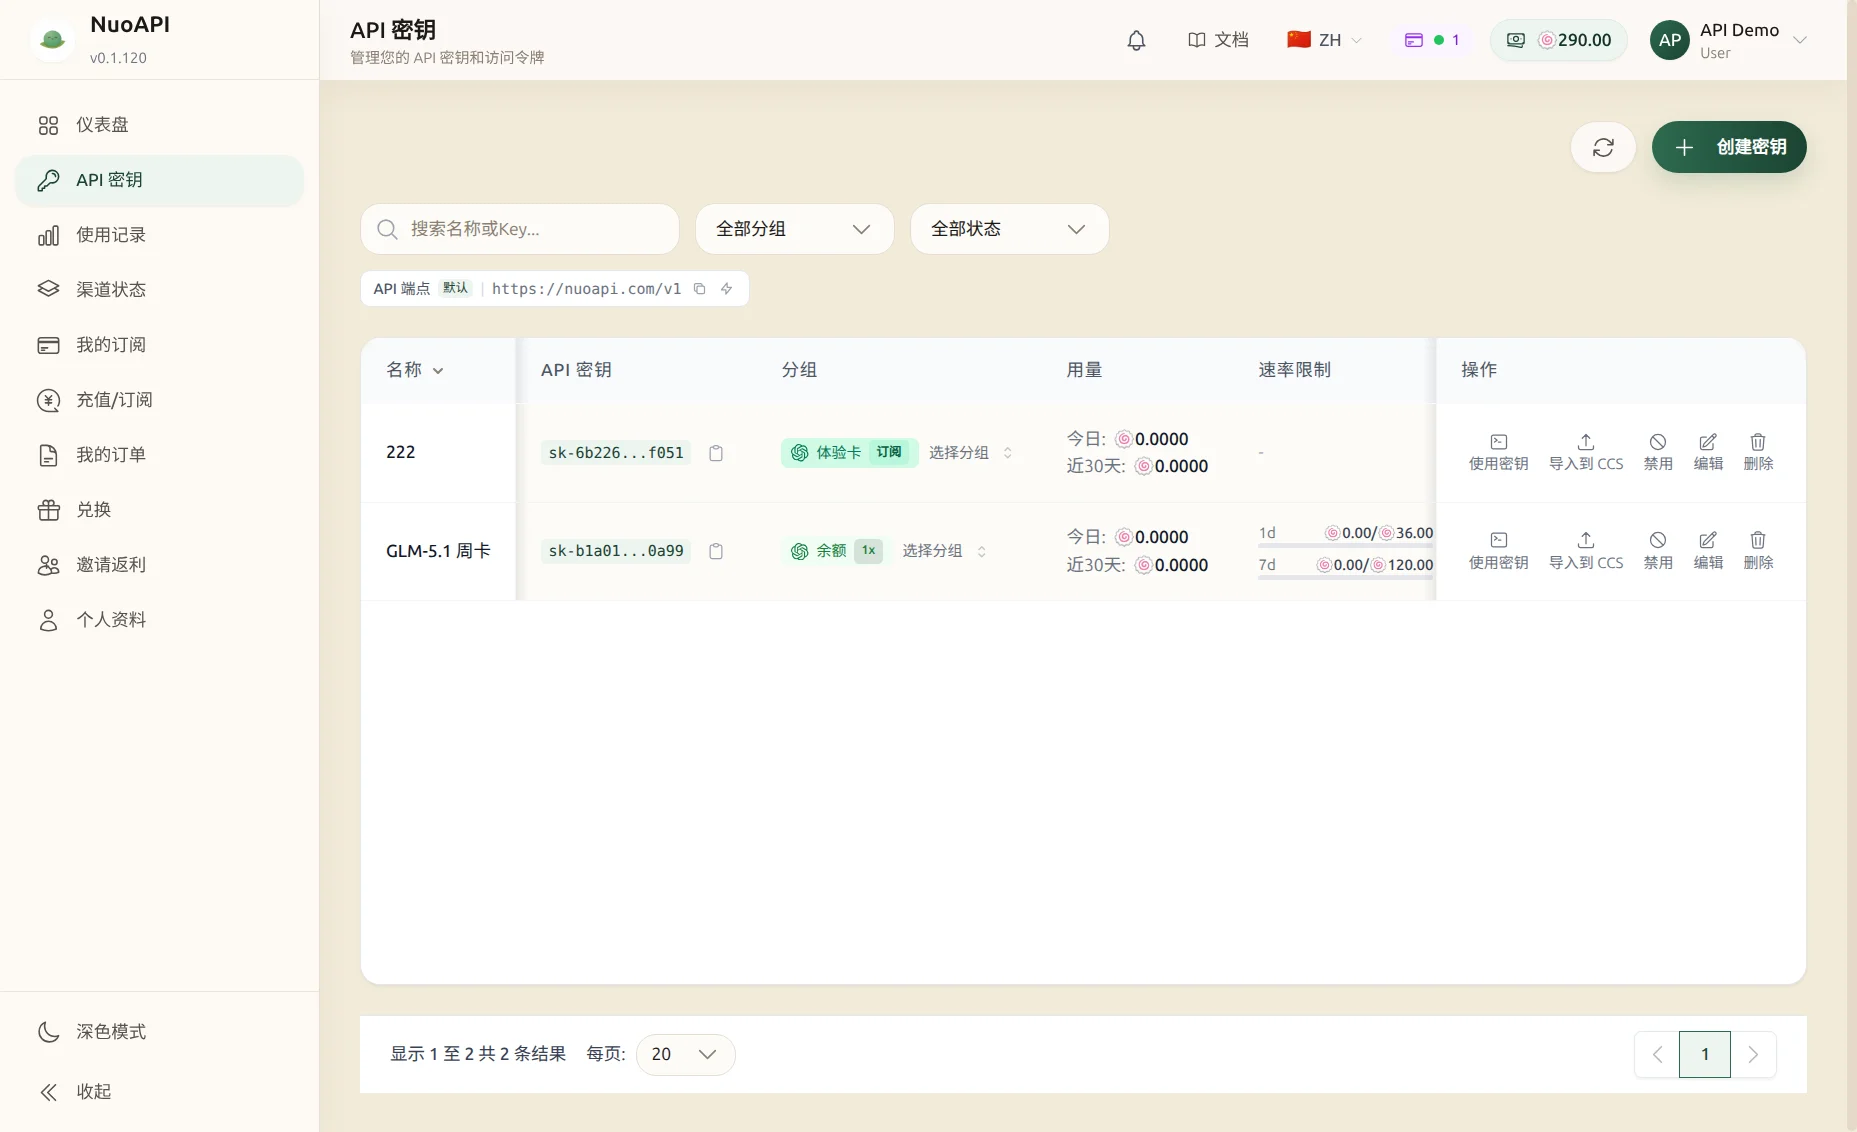This screenshot has width=1857, height=1132.
Task: Open the 仪表盘 sidebar item
Action: [x=159, y=125]
